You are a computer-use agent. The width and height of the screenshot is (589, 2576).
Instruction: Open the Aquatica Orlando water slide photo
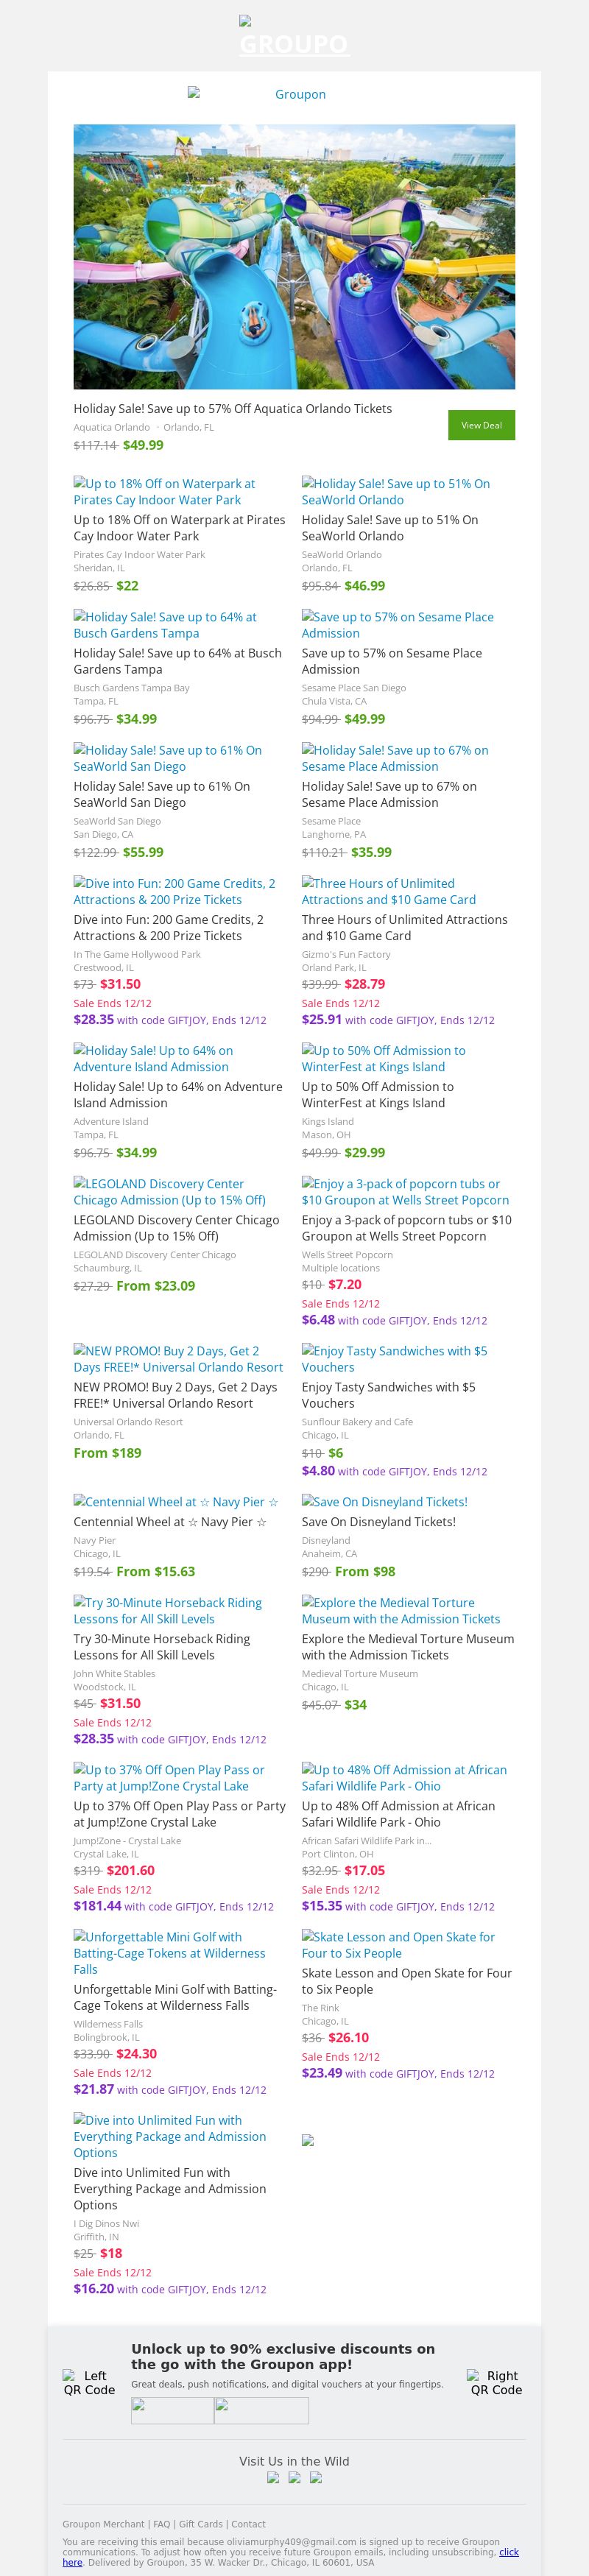click(x=294, y=256)
